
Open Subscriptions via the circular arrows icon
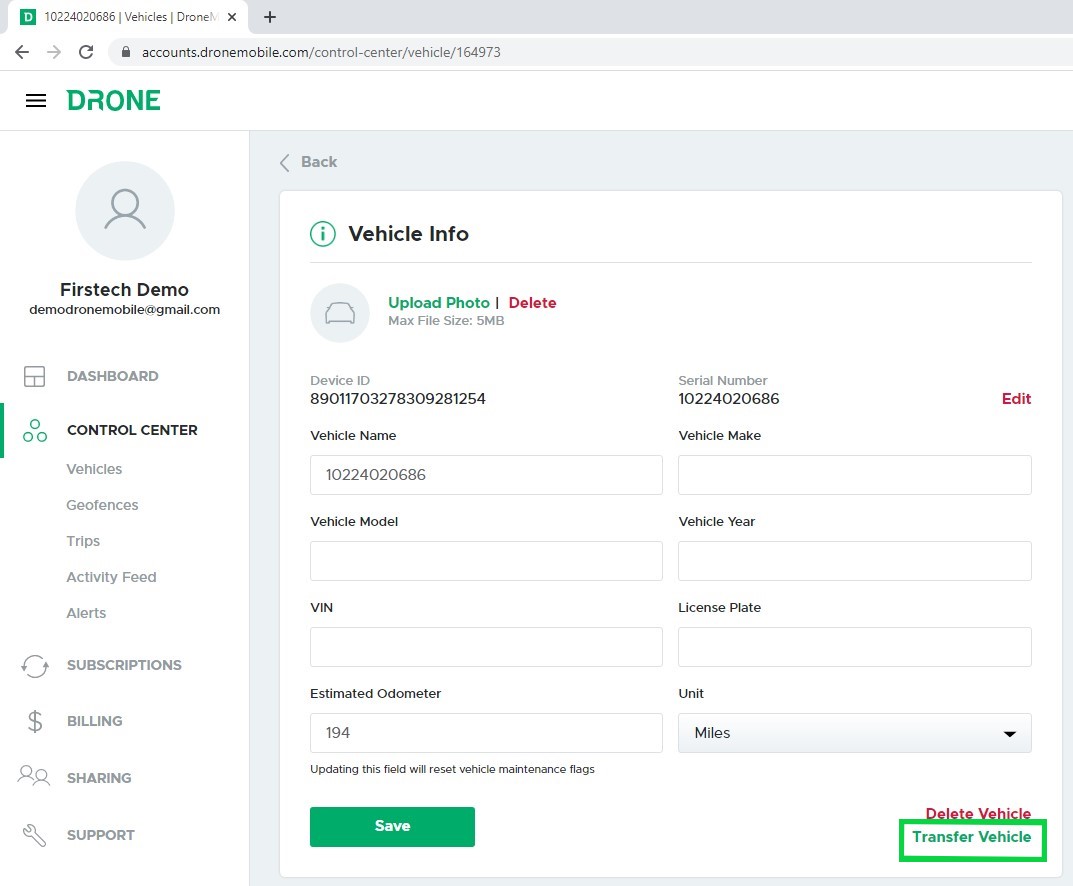(34, 665)
